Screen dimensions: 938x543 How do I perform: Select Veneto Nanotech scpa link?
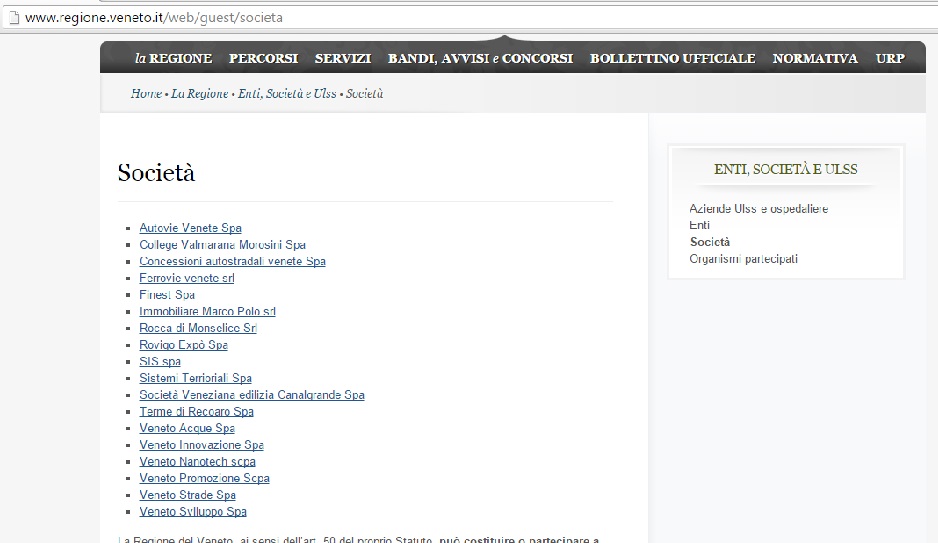[197, 462]
